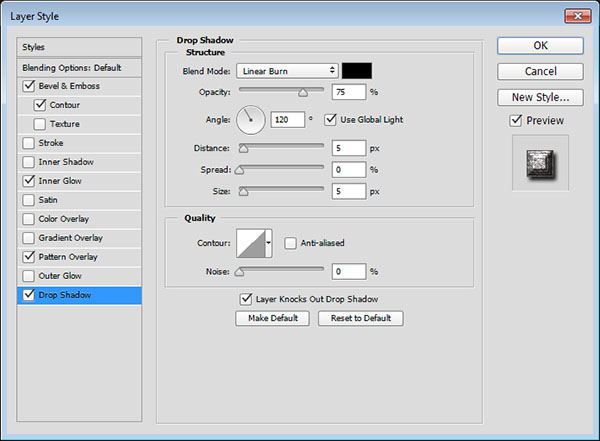Click the black shadow color swatch
Viewport: 600px width, 441px height.
(357, 70)
